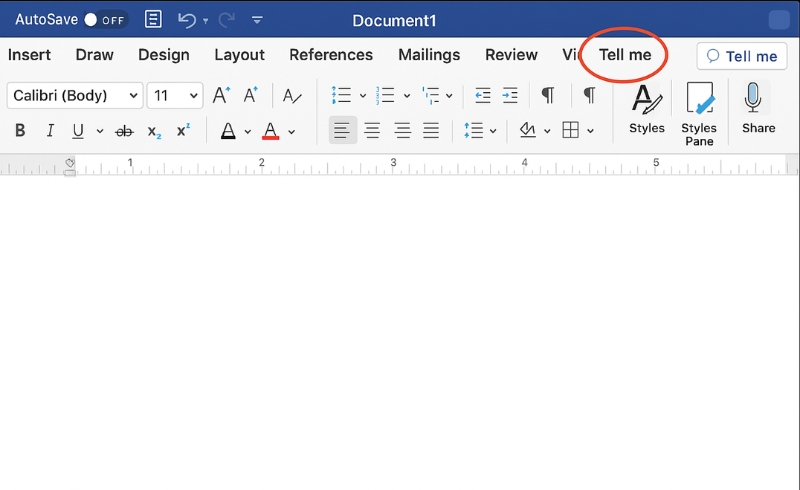Apply text highlight color

(x=228, y=131)
